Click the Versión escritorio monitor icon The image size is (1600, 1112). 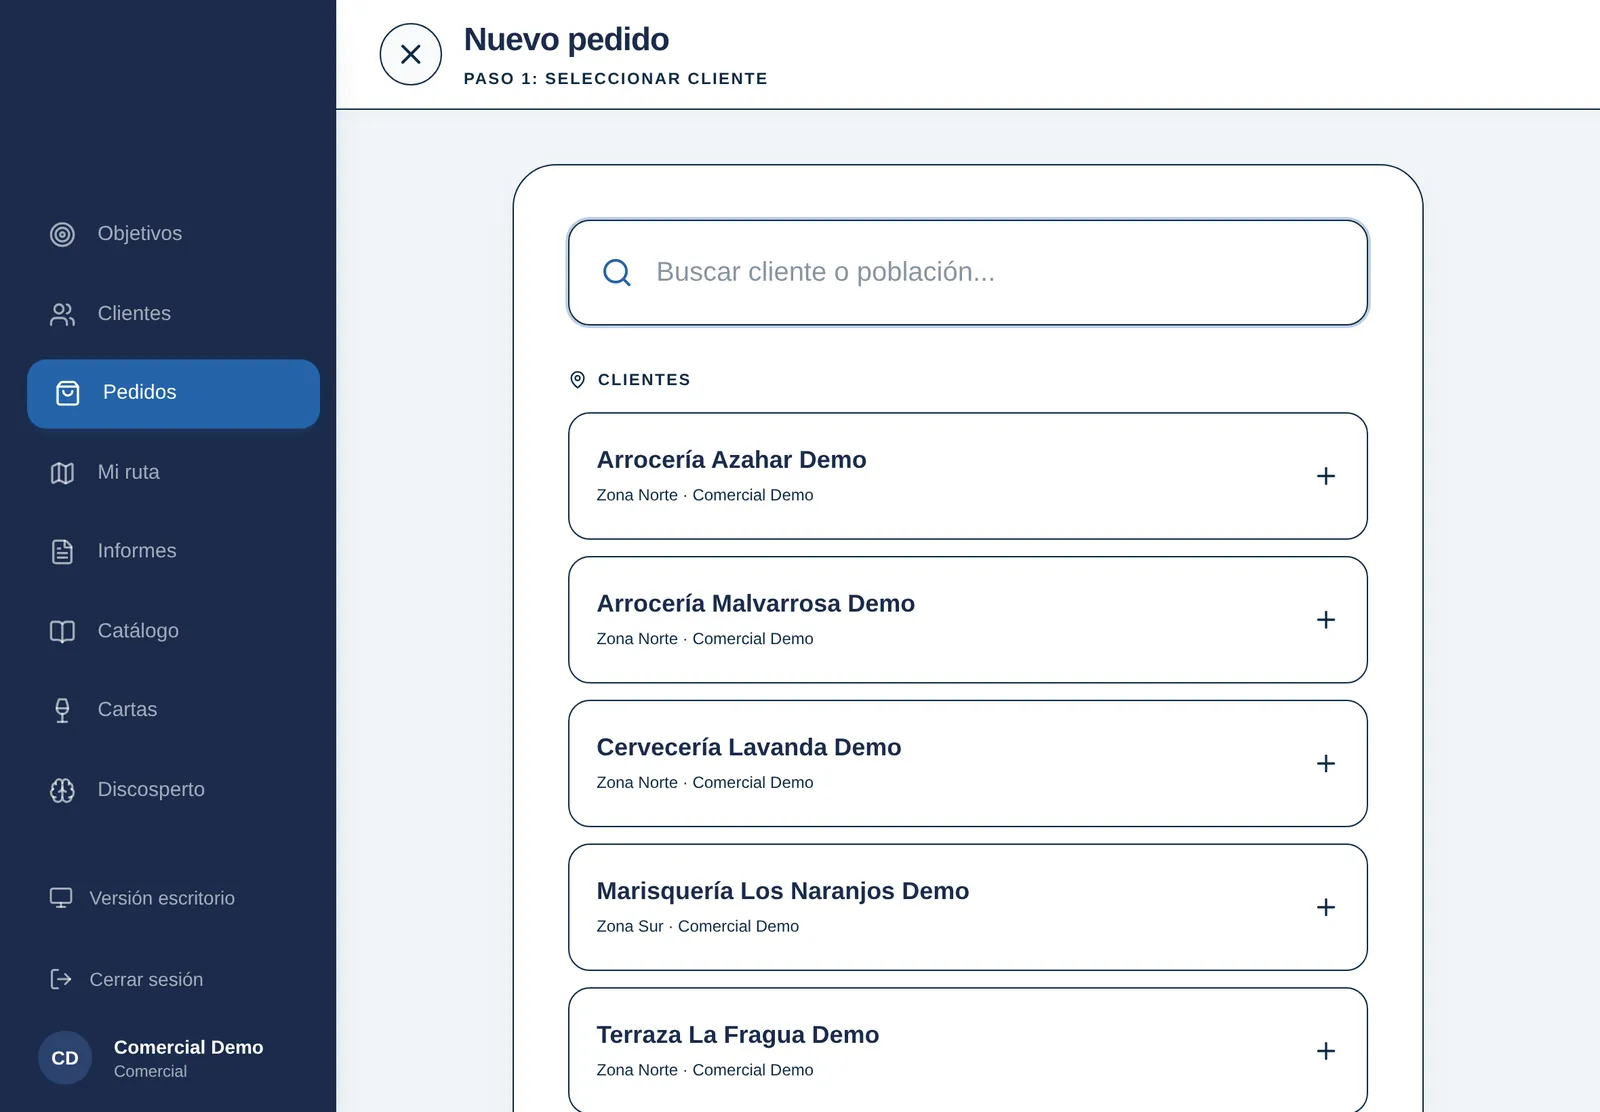61,898
